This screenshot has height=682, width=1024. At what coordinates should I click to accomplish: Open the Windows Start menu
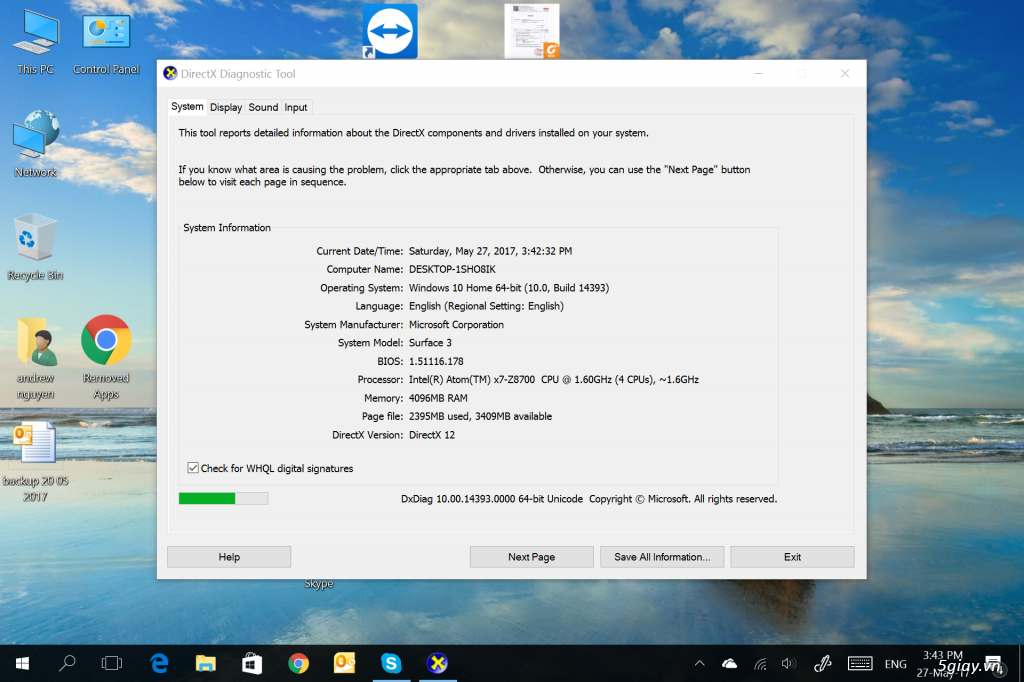tap(21, 662)
